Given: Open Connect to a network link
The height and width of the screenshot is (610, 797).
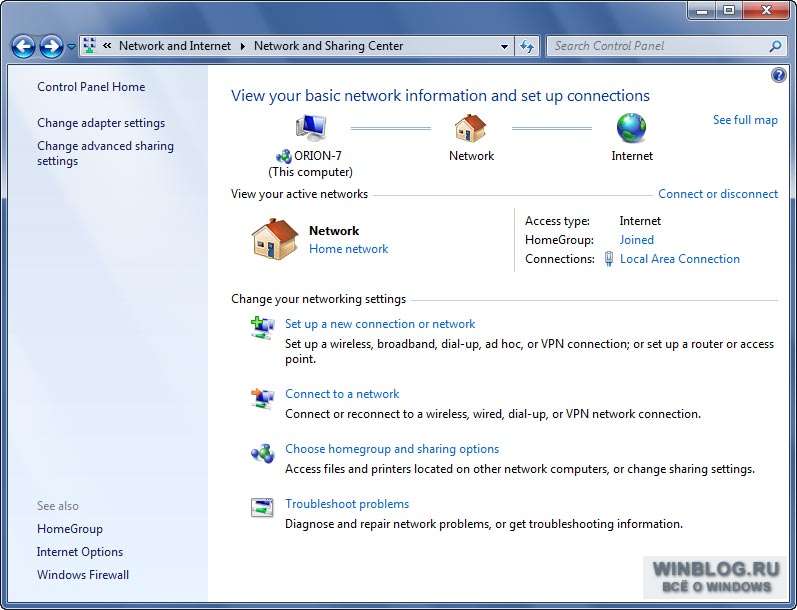Looking at the screenshot, I should [x=342, y=394].
